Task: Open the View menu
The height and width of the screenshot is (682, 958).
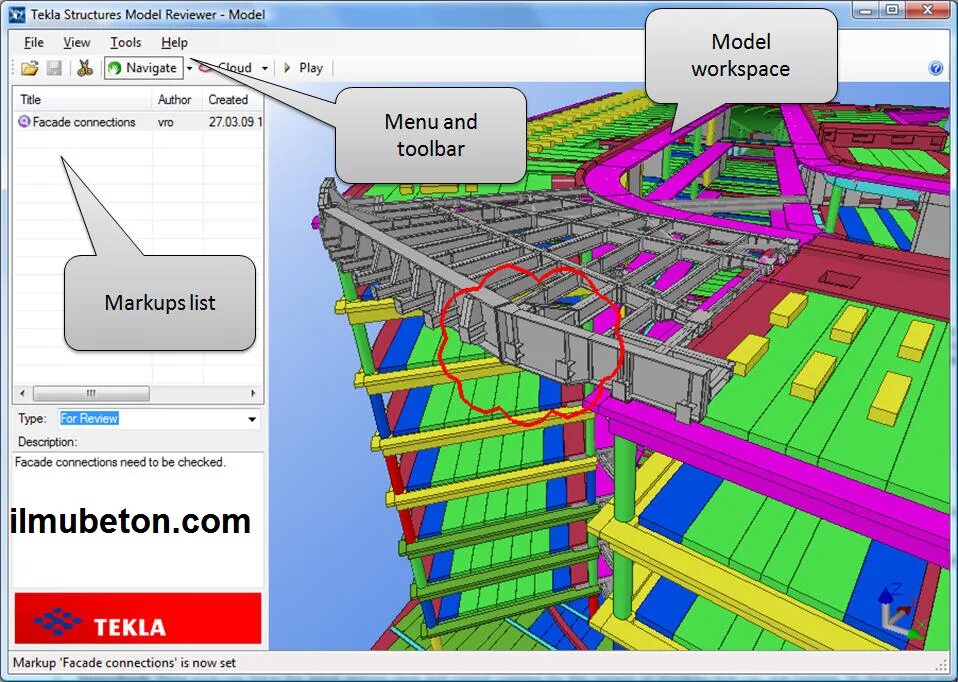Action: (x=76, y=43)
